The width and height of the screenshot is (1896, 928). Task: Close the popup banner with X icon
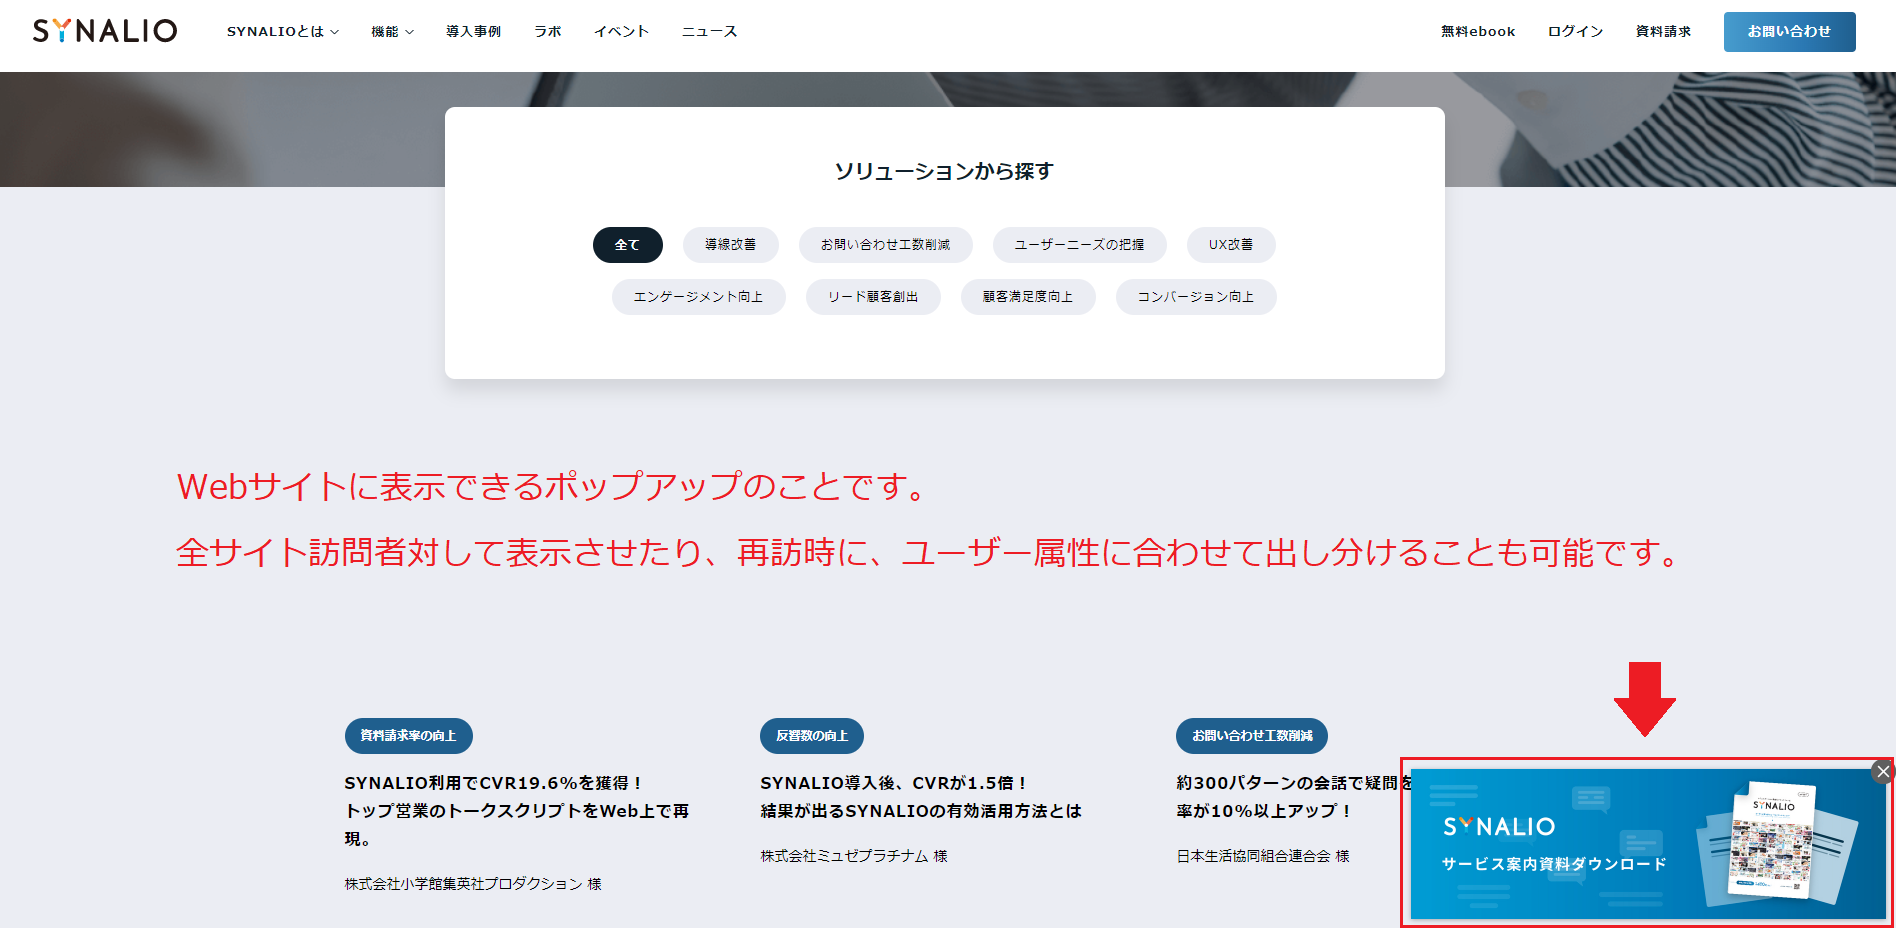pos(1883,771)
